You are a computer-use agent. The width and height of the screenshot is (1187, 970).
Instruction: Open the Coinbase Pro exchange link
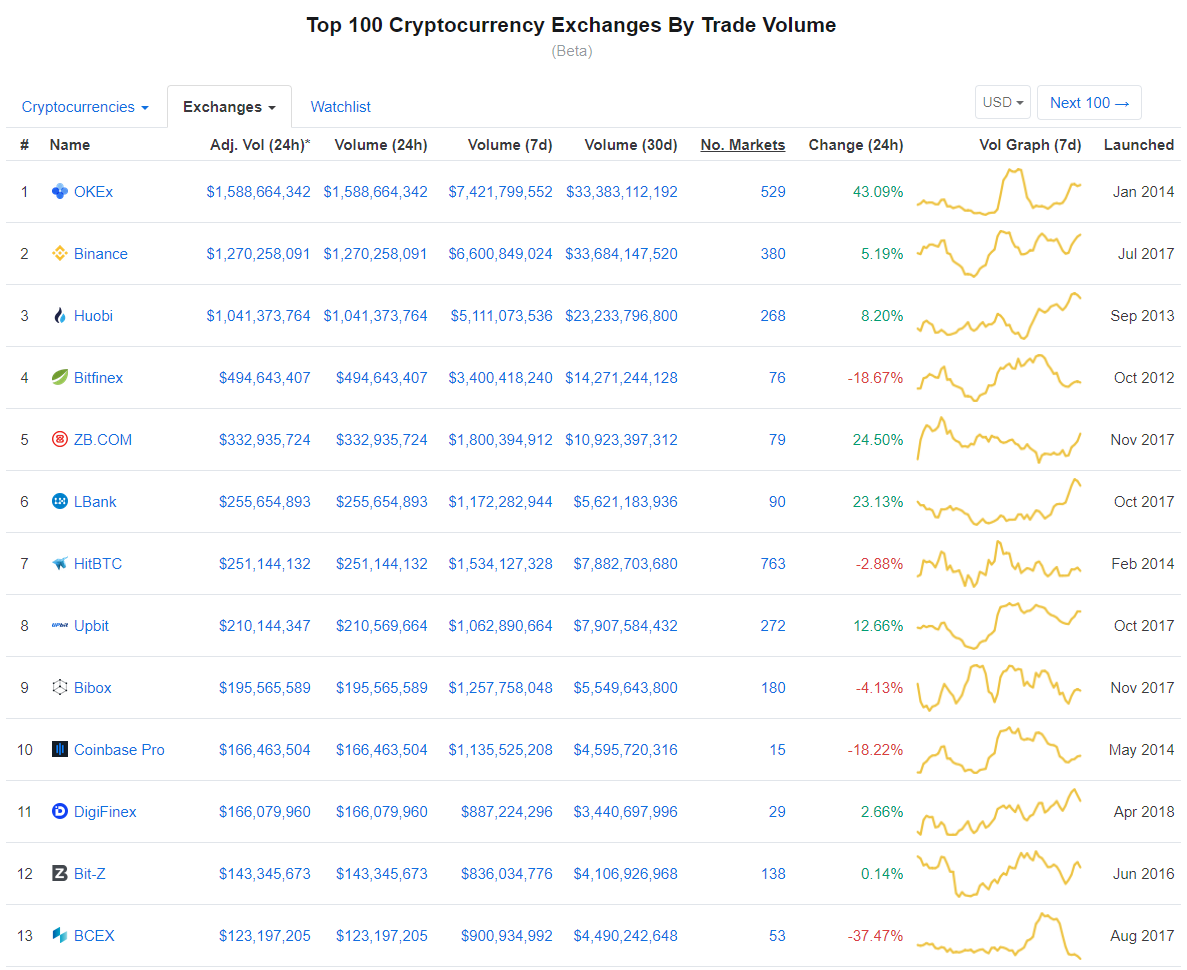click(x=119, y=750)
